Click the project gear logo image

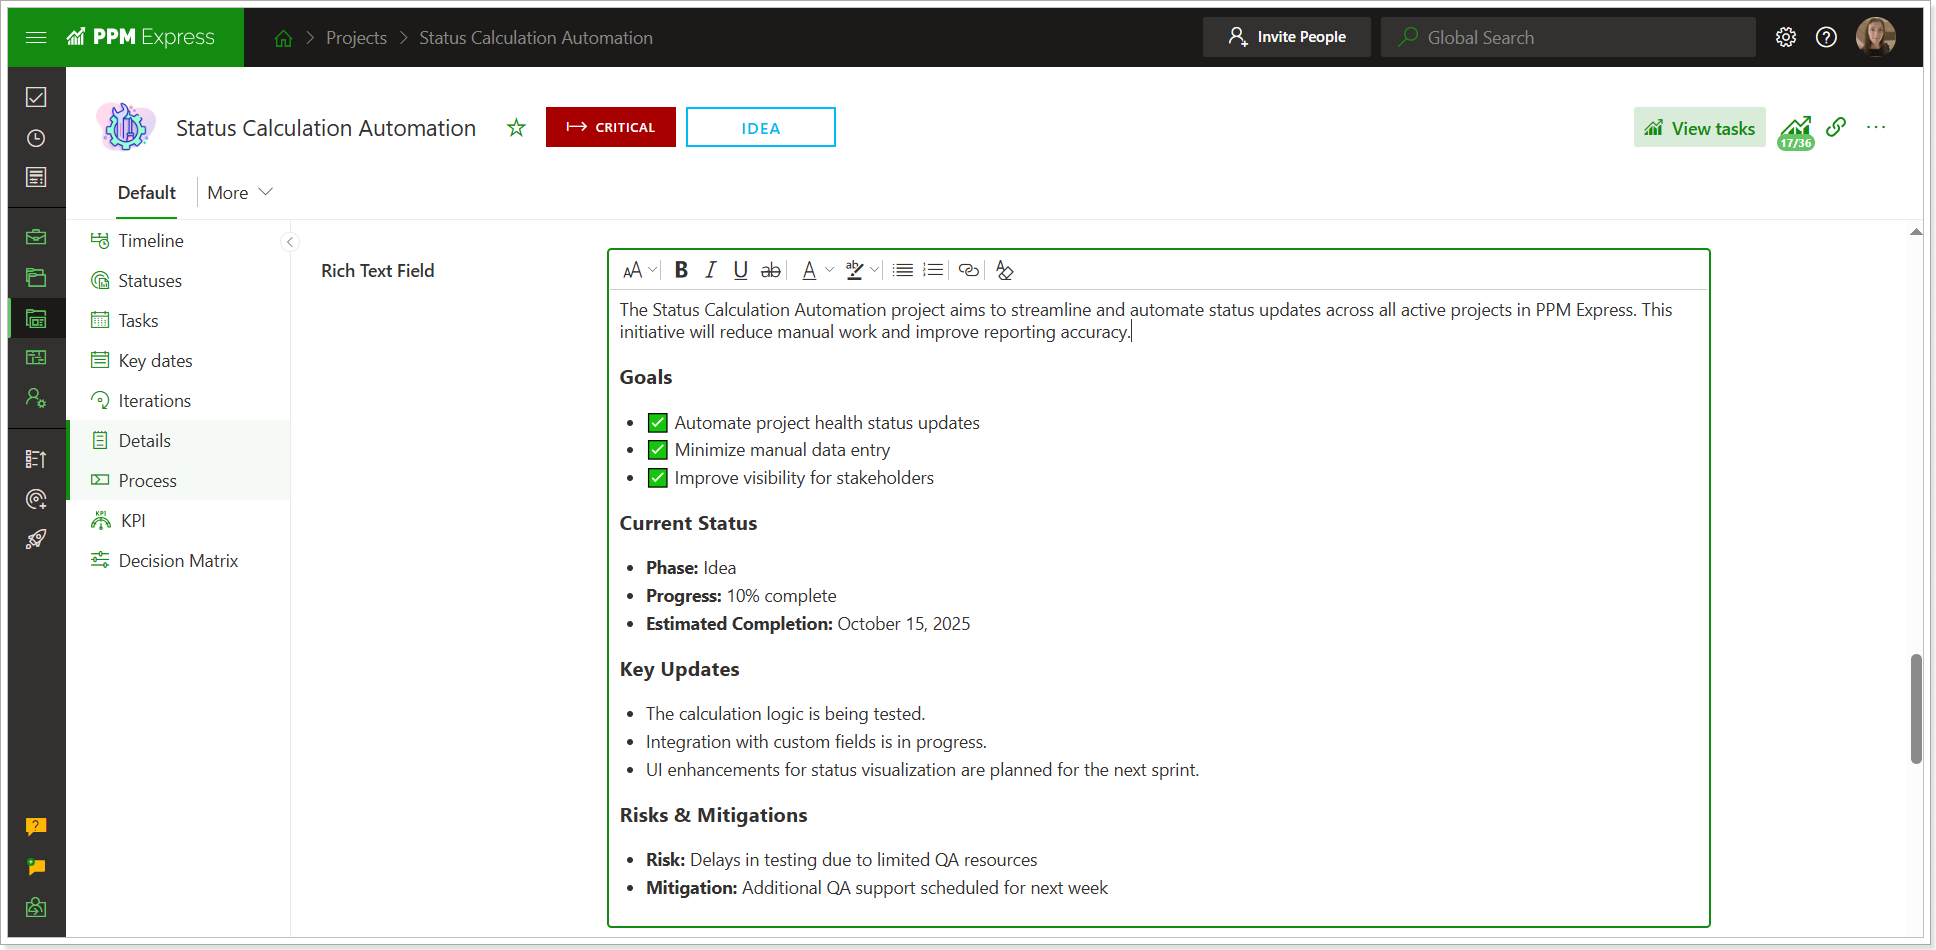pyautogui.click(x=126, y=127)
